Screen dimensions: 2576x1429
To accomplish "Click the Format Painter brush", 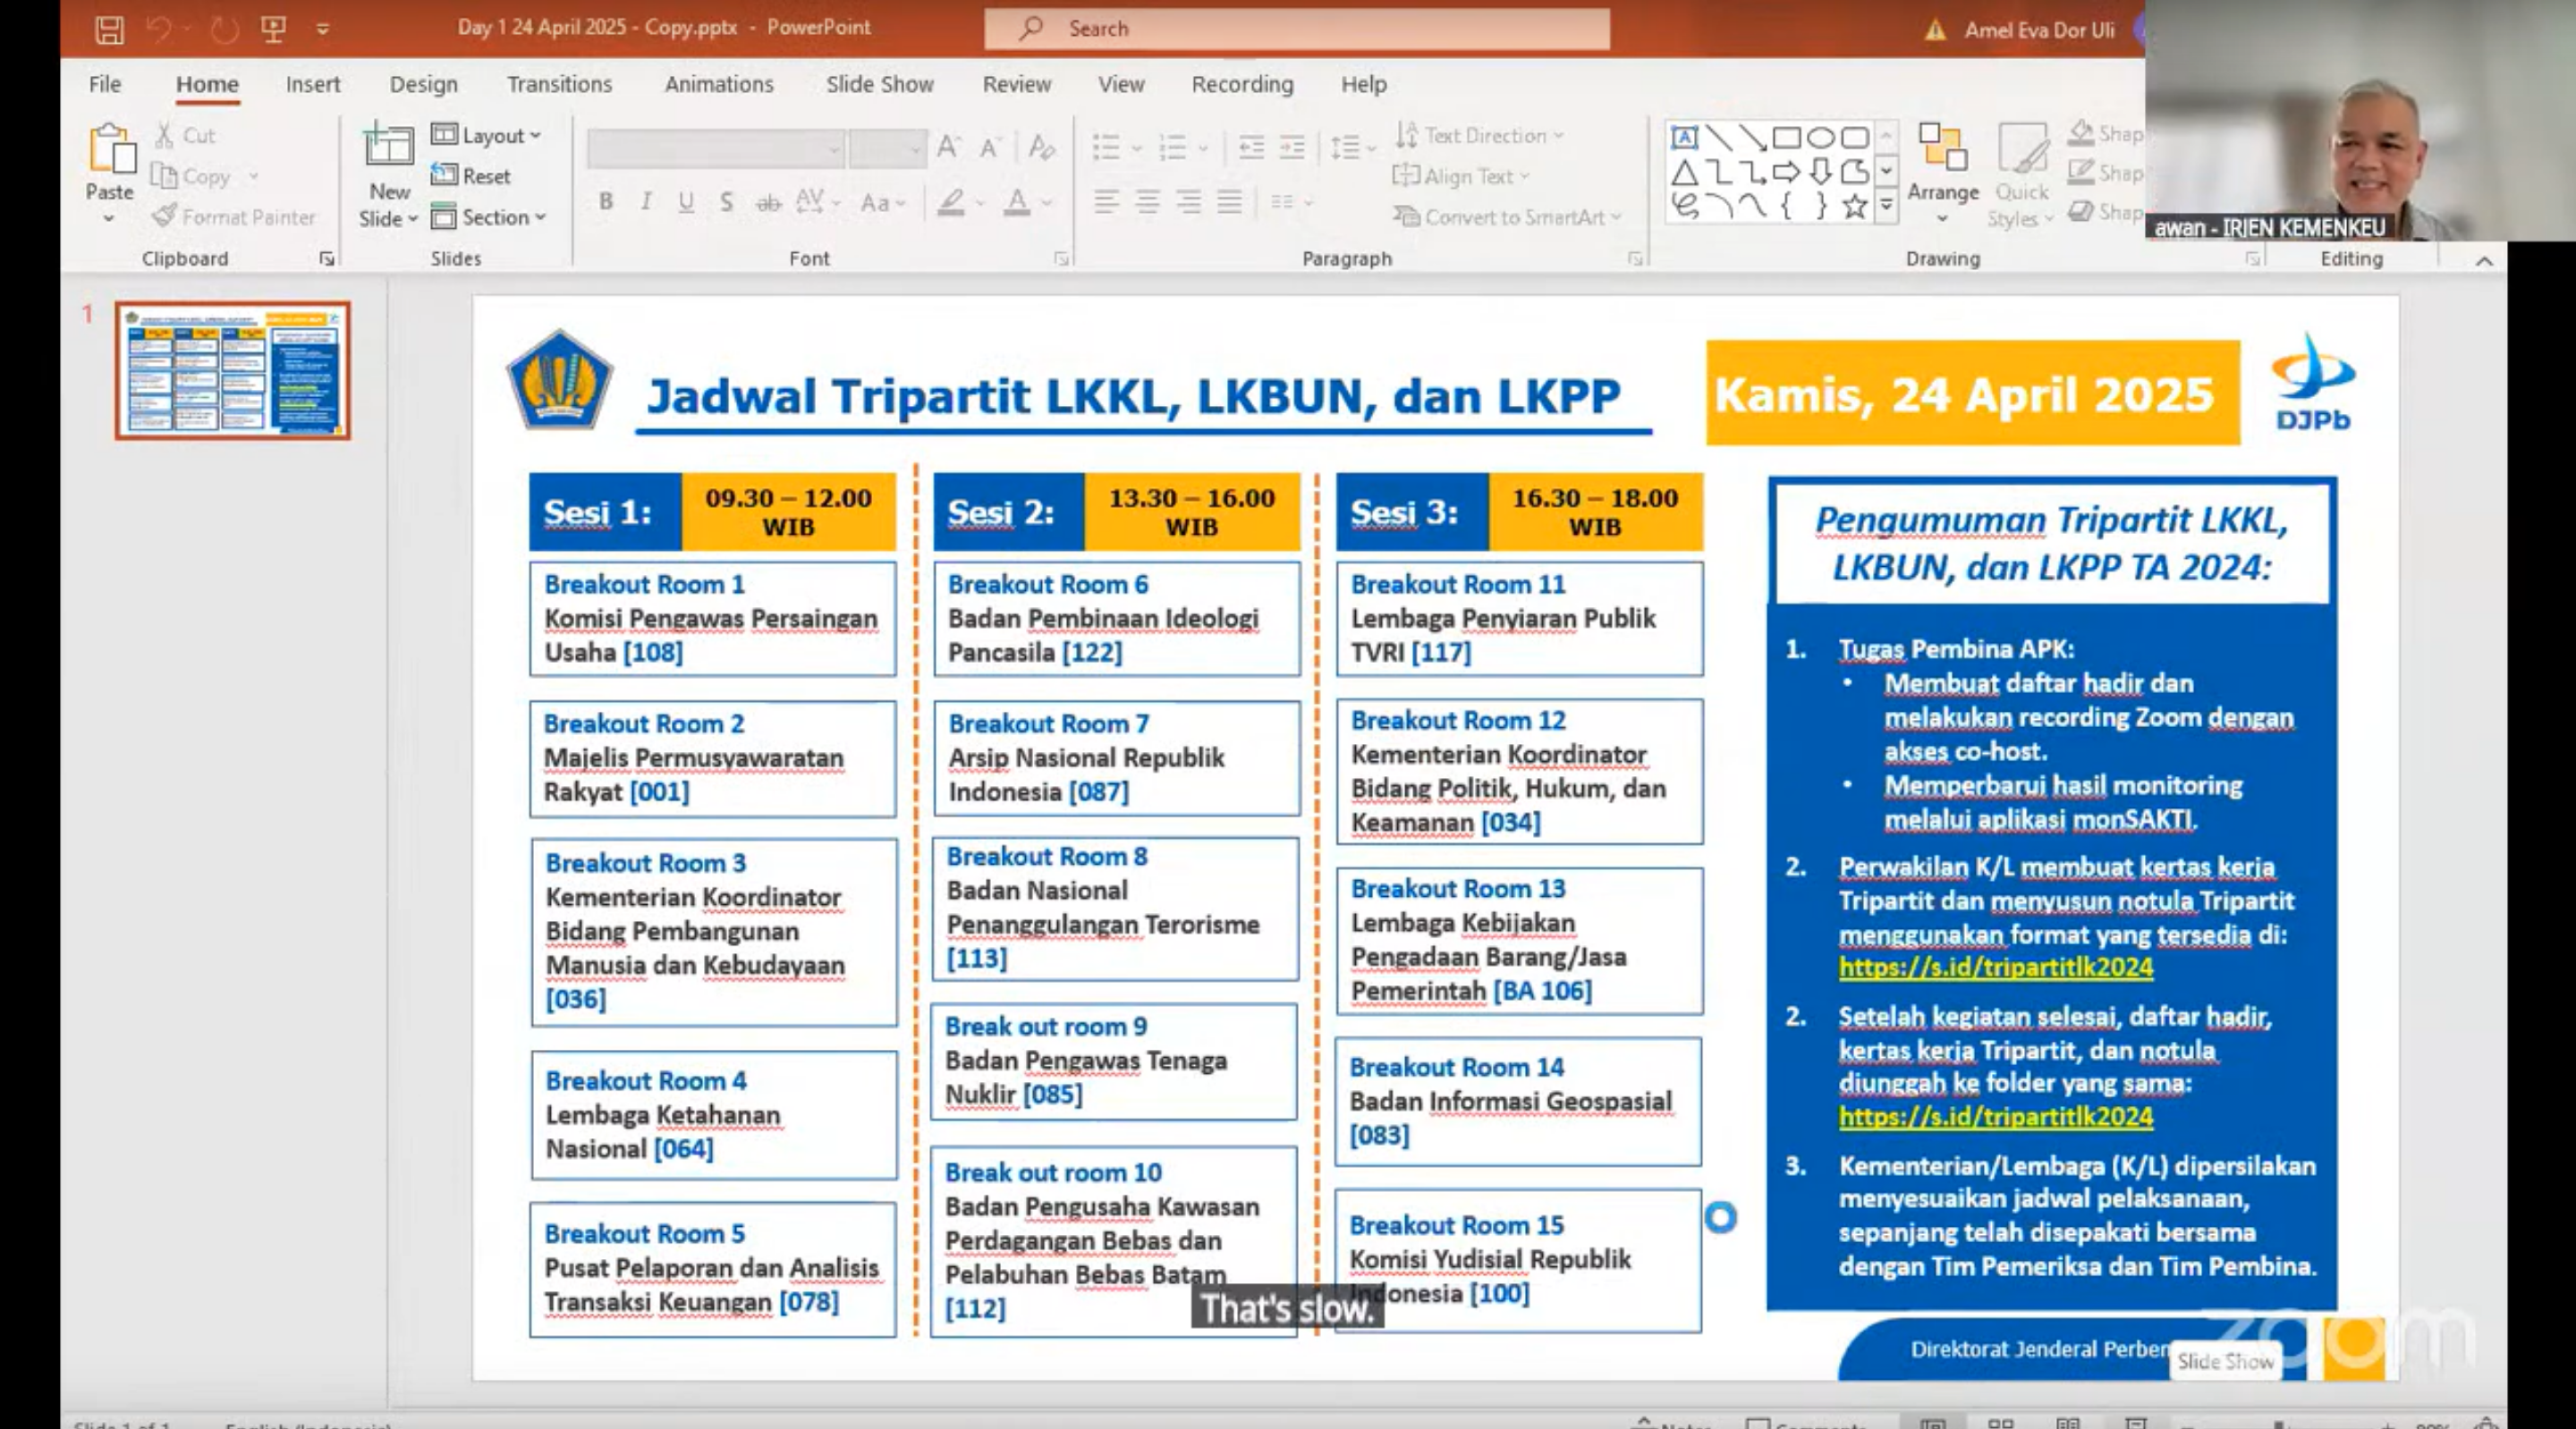I will coord(165,216).
